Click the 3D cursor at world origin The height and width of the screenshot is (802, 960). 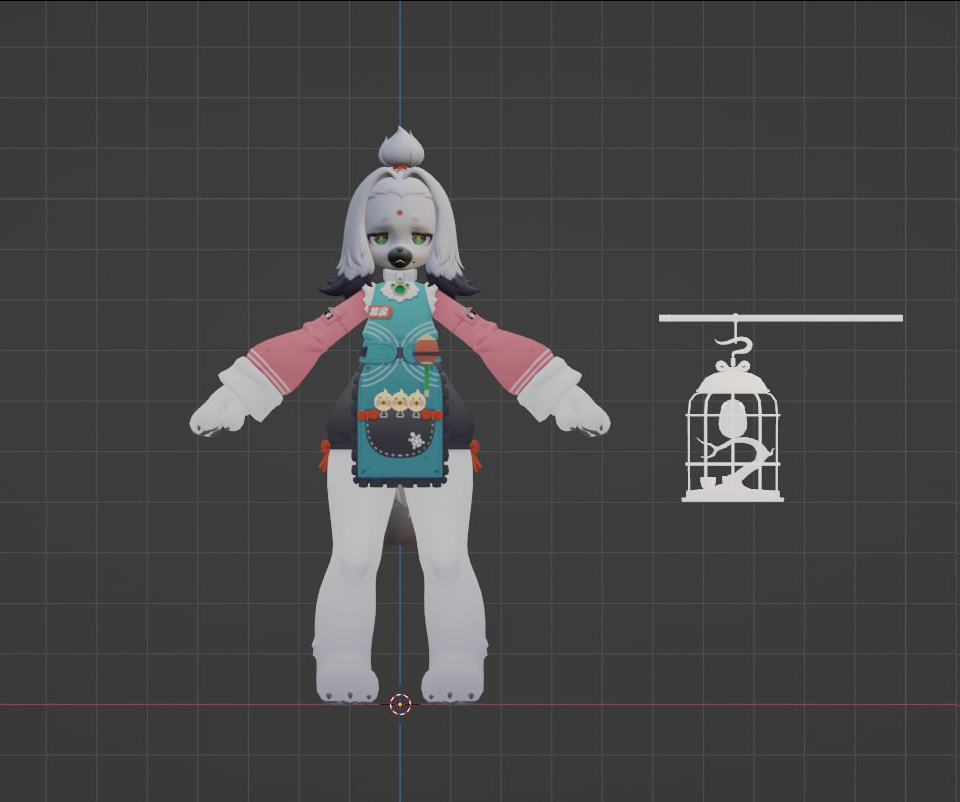point(400,705)
